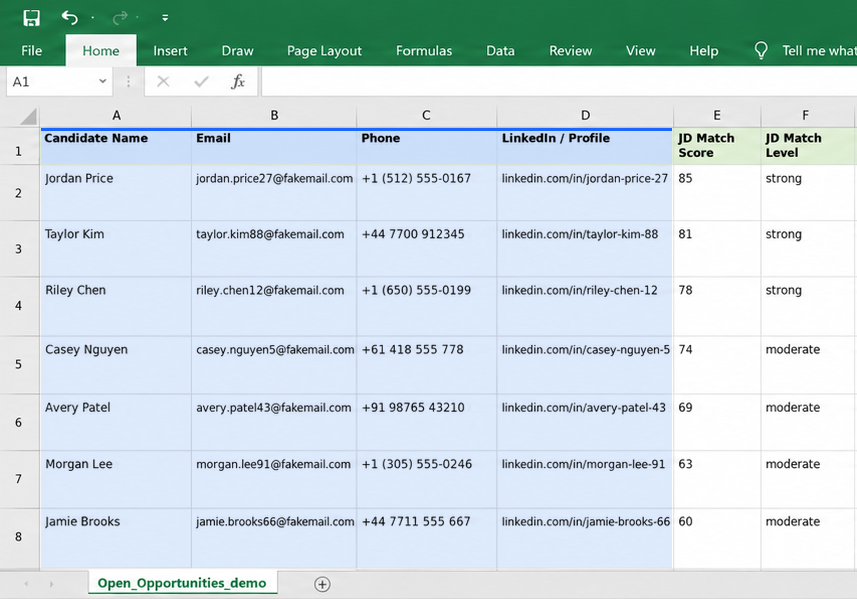The image size is (857, 599).
Task: Open Customize Quick Access Toolbar dropdown
Action: (165, 18)
